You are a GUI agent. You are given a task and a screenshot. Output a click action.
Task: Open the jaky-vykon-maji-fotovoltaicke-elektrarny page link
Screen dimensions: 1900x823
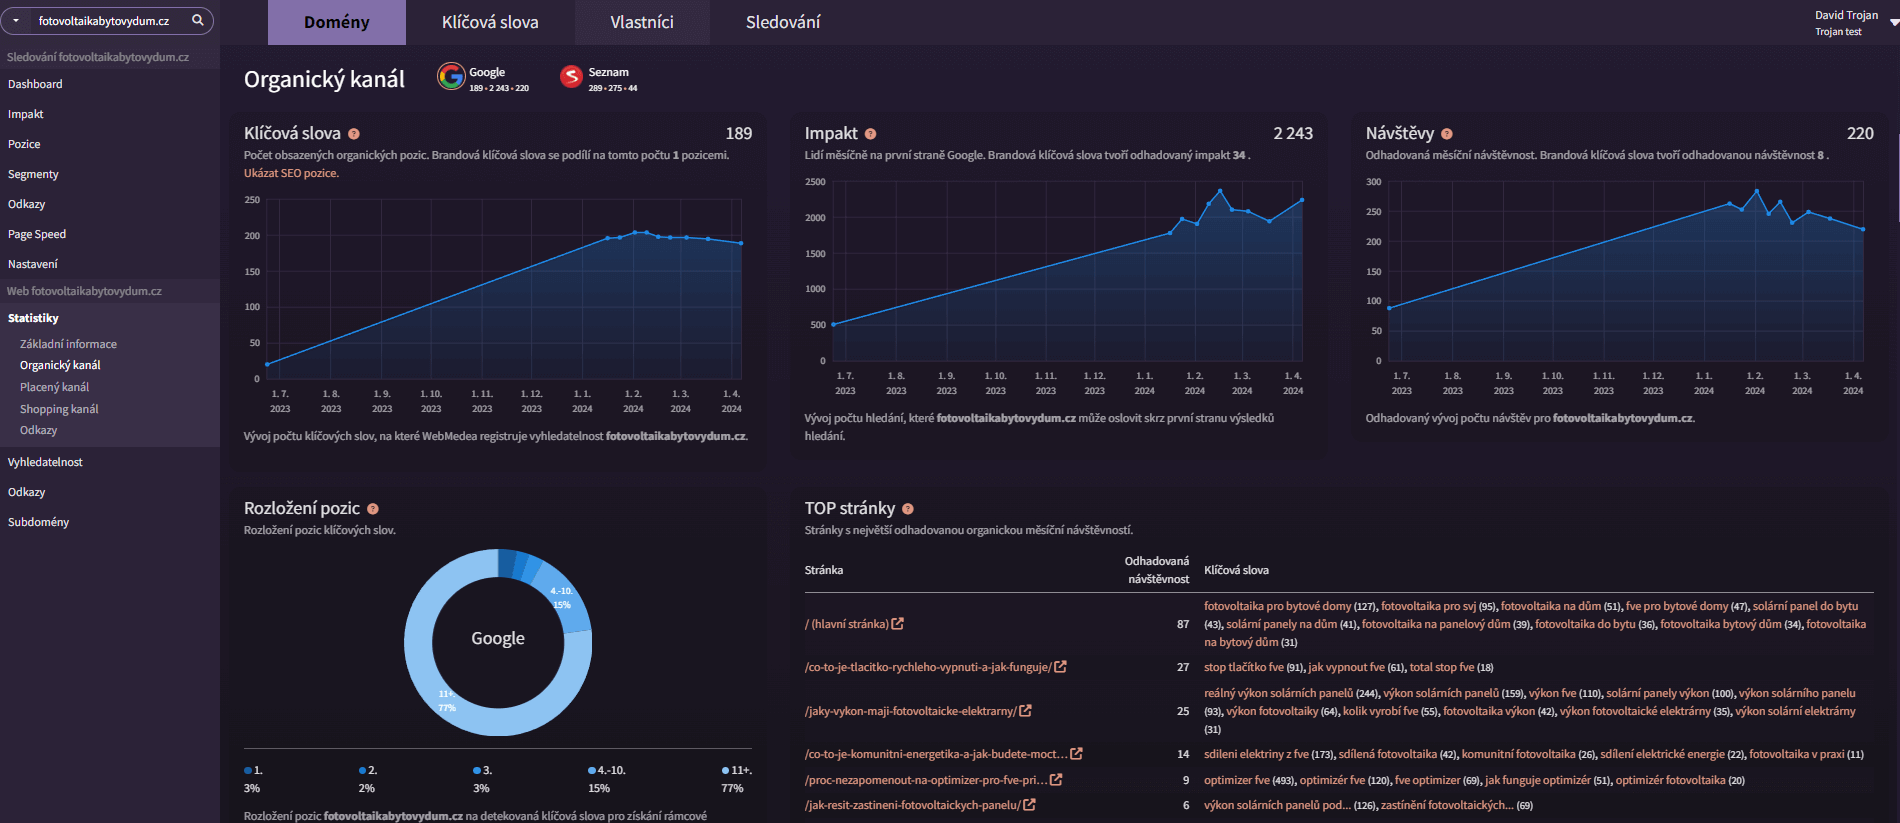(x=910, y=711)
